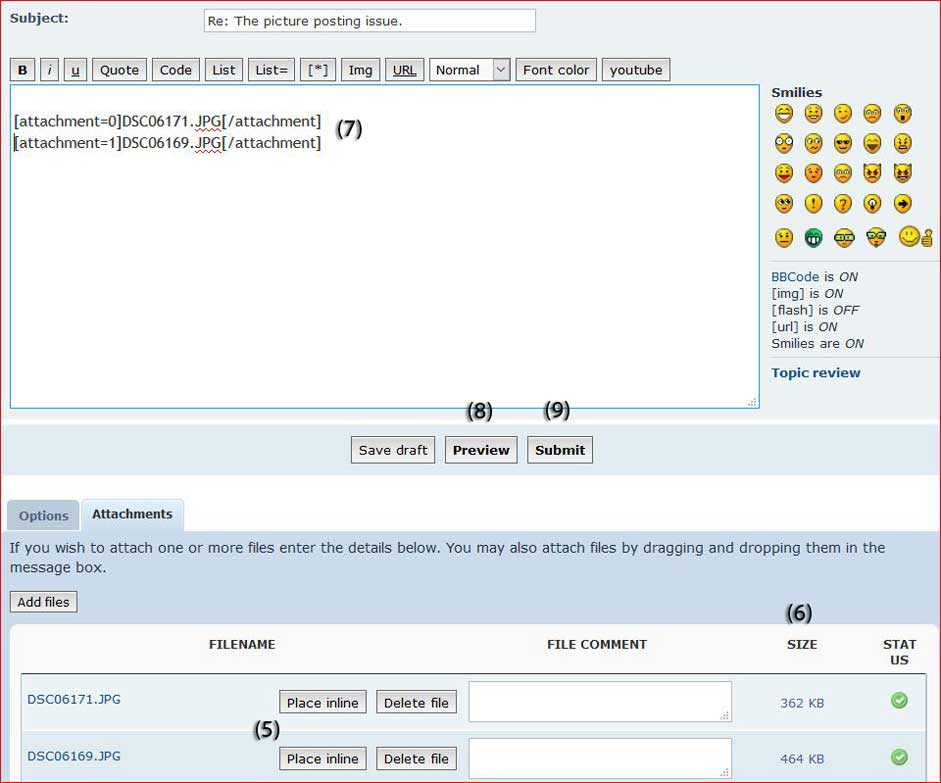Insert the bearded geek smiley with glasses

(876, 238)
